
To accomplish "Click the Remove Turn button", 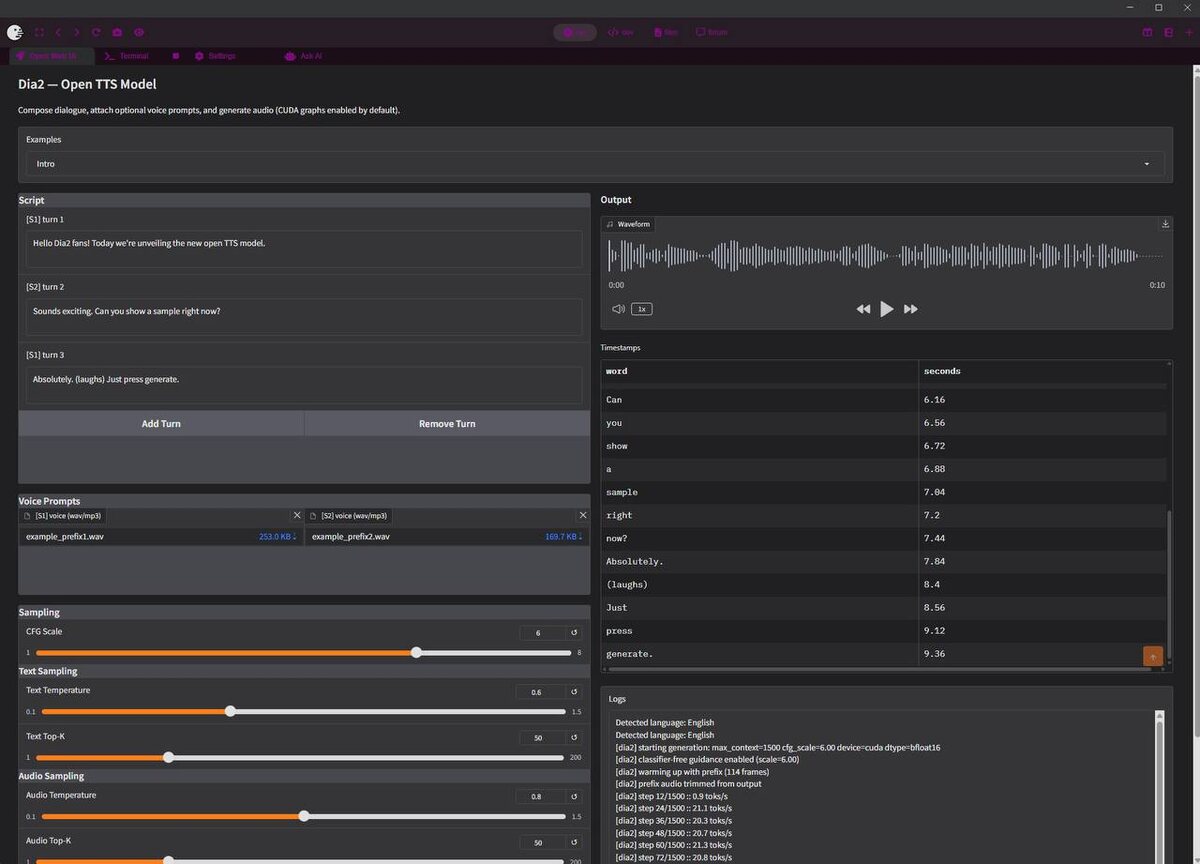I will [x=447, y=424].
